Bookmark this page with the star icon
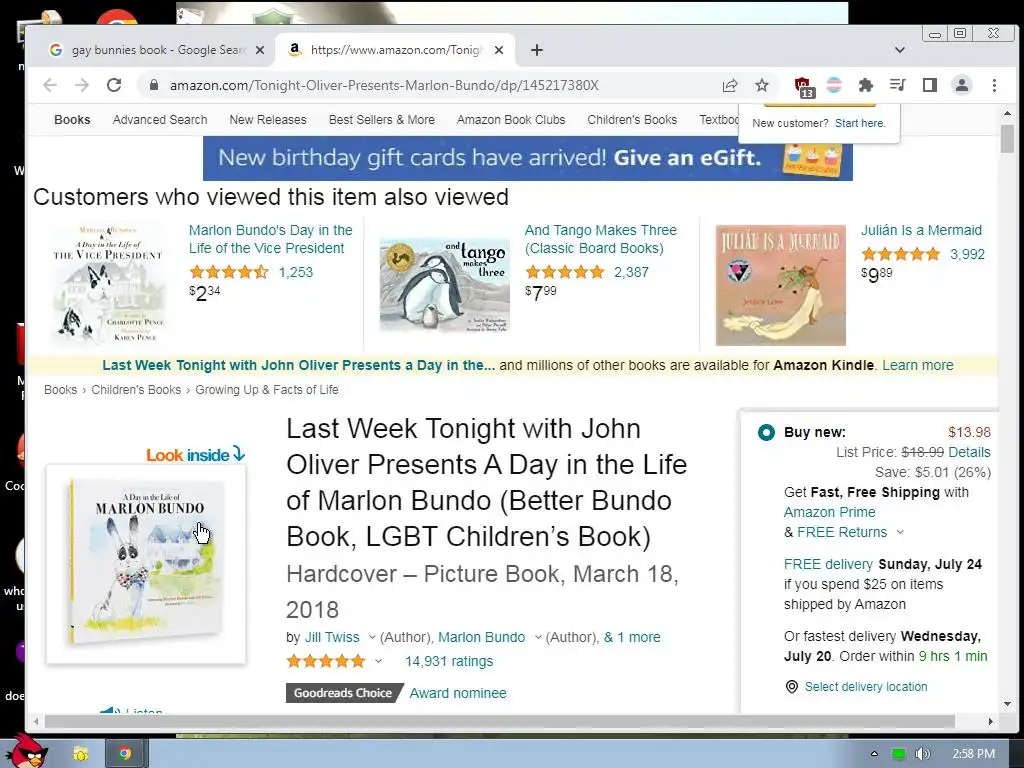 point(761,85)
